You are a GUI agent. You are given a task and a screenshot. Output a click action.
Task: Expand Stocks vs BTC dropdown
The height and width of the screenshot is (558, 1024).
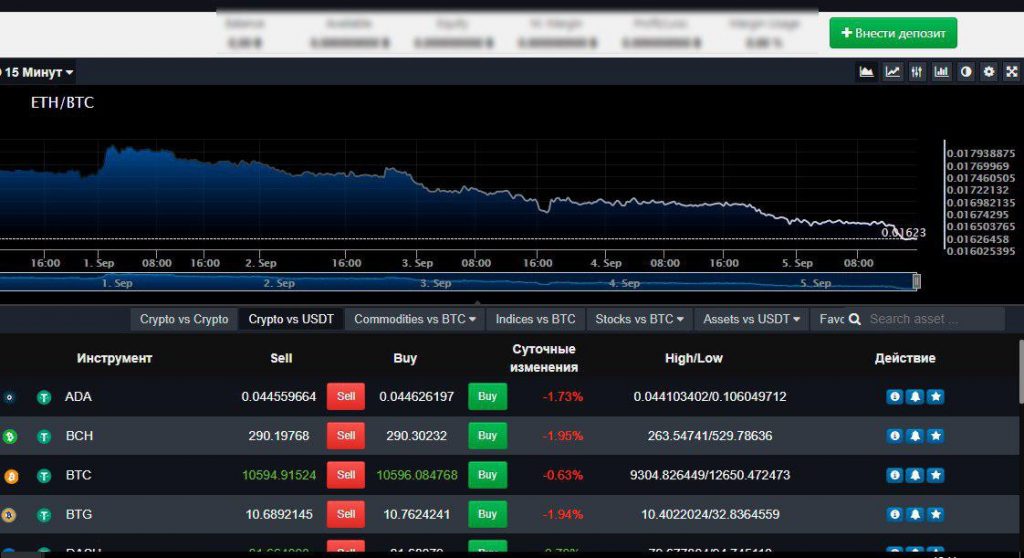[639, 319]
